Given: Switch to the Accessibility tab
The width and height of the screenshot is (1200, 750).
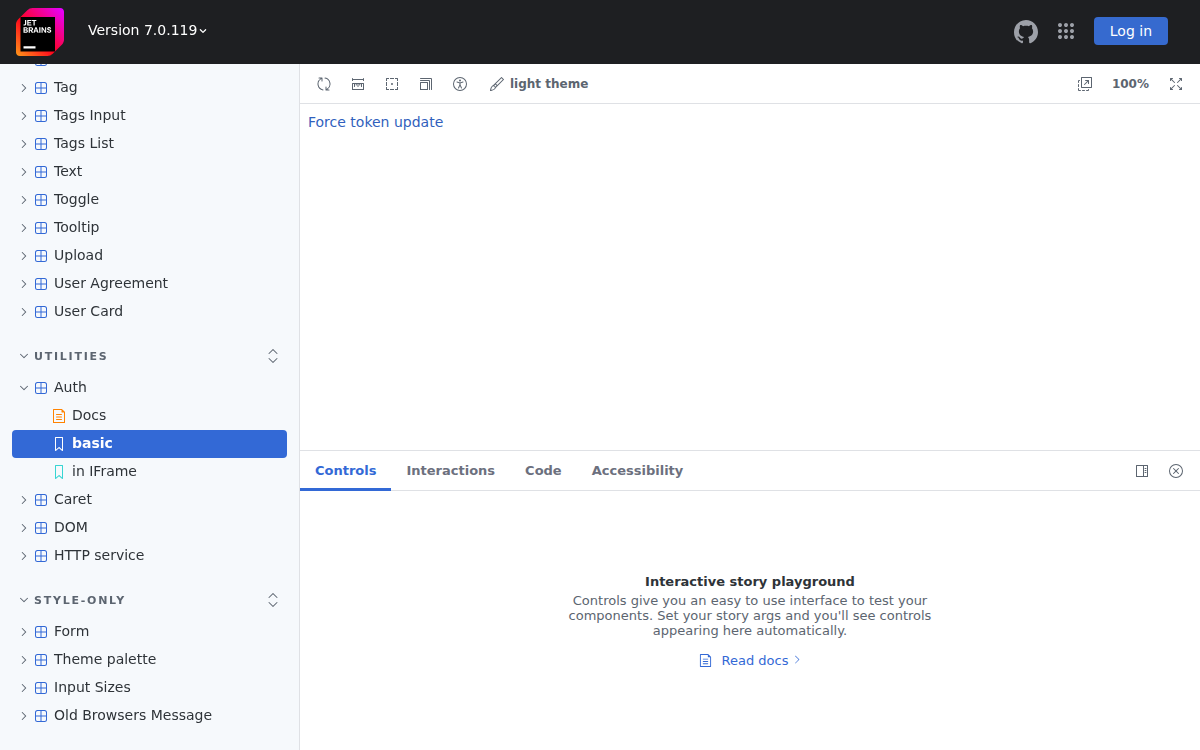Looking at the screenshot, I should pos(637,471).
